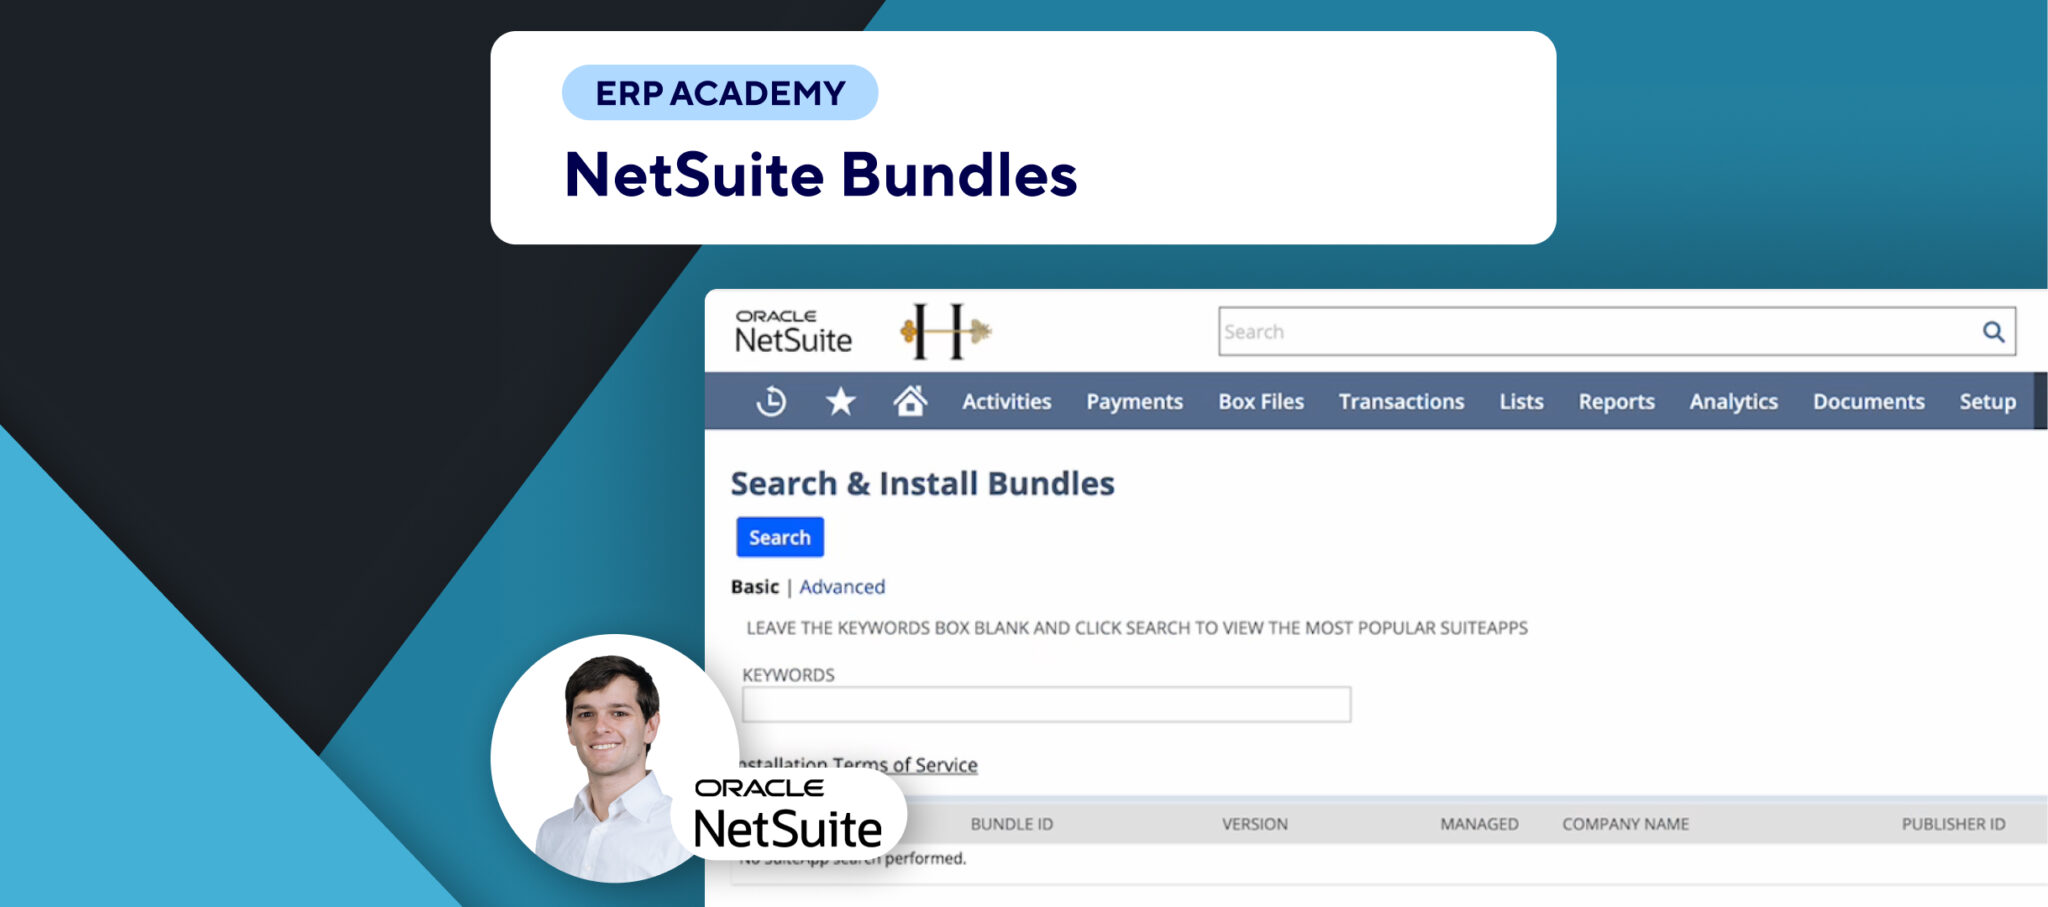This screenshot has width=2048, height=907.
Task: Click the blue Search button
Action: 780,537
